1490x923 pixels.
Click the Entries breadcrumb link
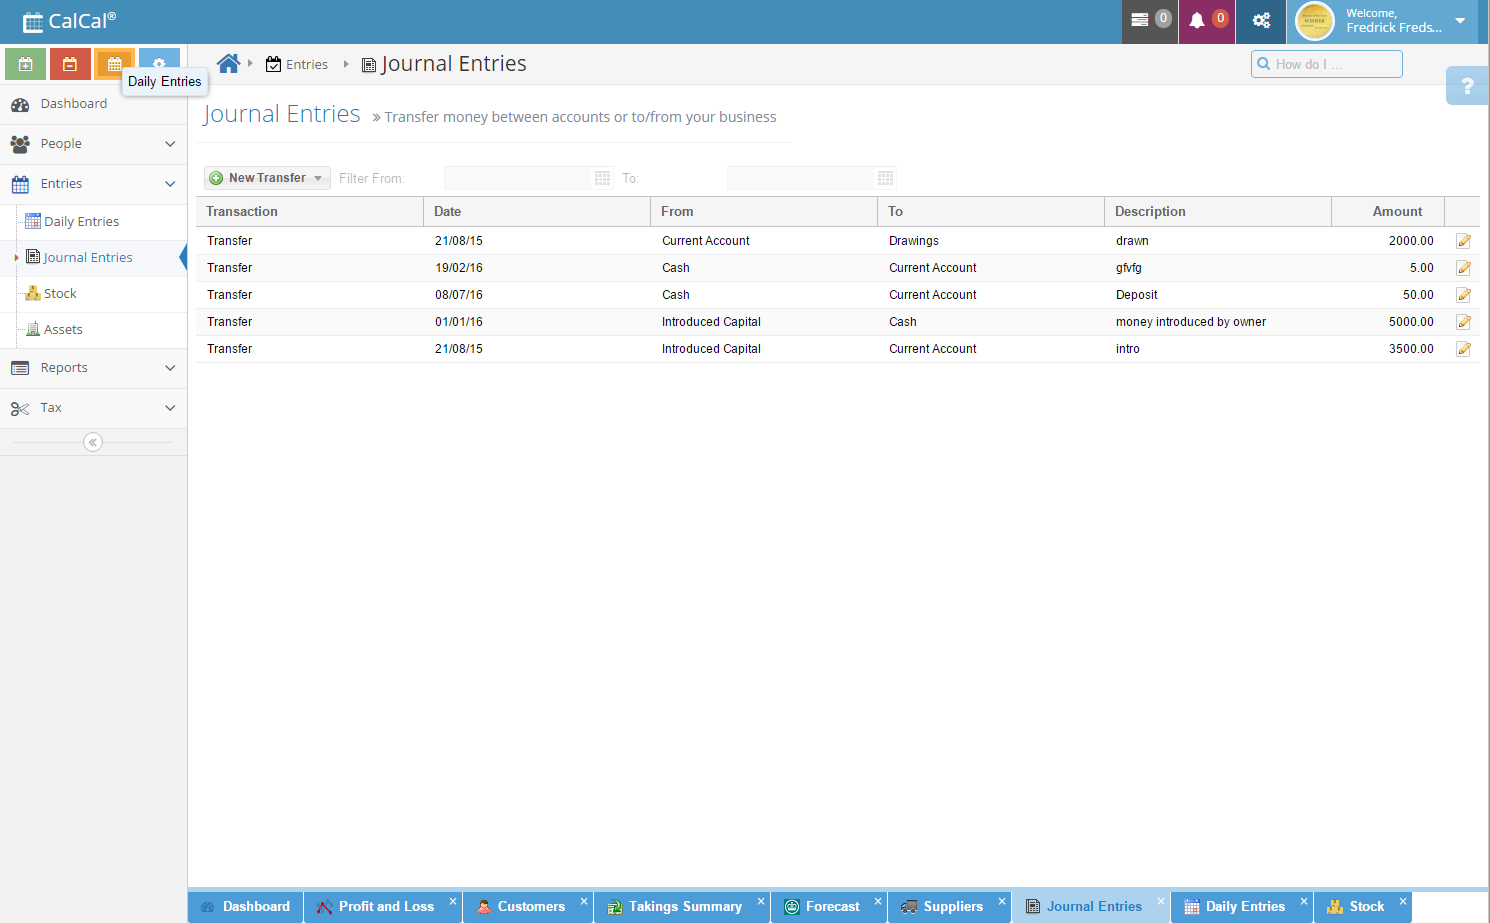click(306, 65)
